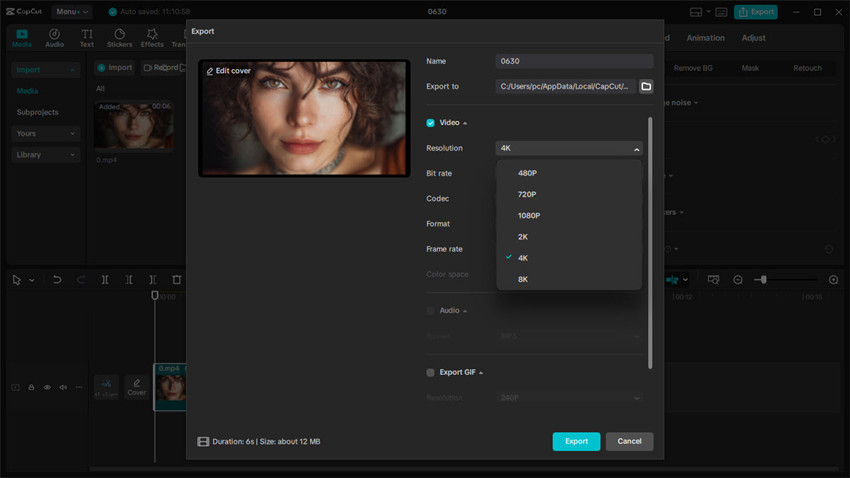The height and width of the screenshot is (478, 850).
Task: Enable the Export GIF checkbox
Action: coord(430,372)
